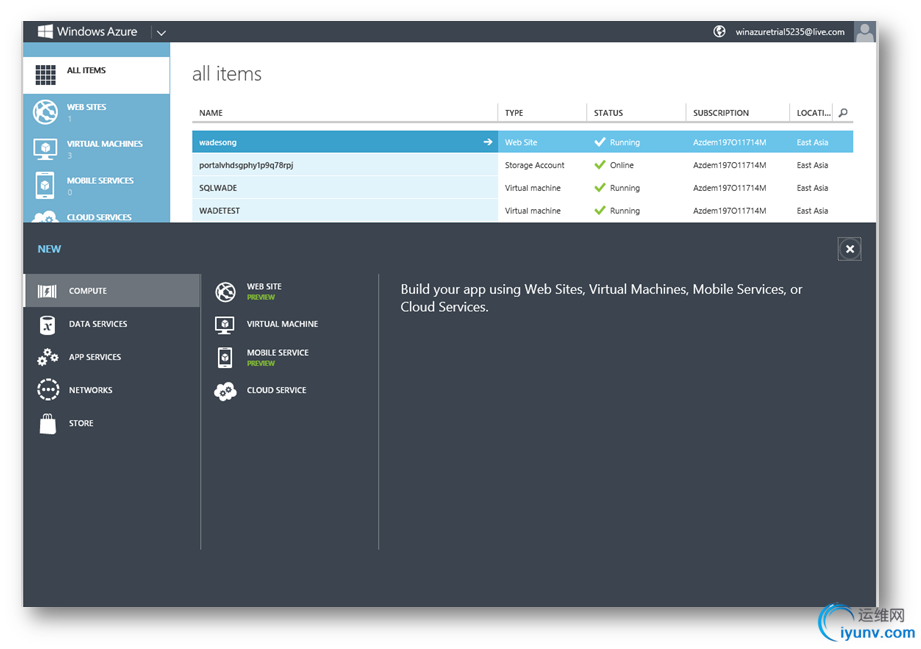Image resolution: width=921 pixels, height=649 pixels.
Task: Open the ALL ITEMS sidebar entry
Action: pyautogui.click(x=96, y=75)
